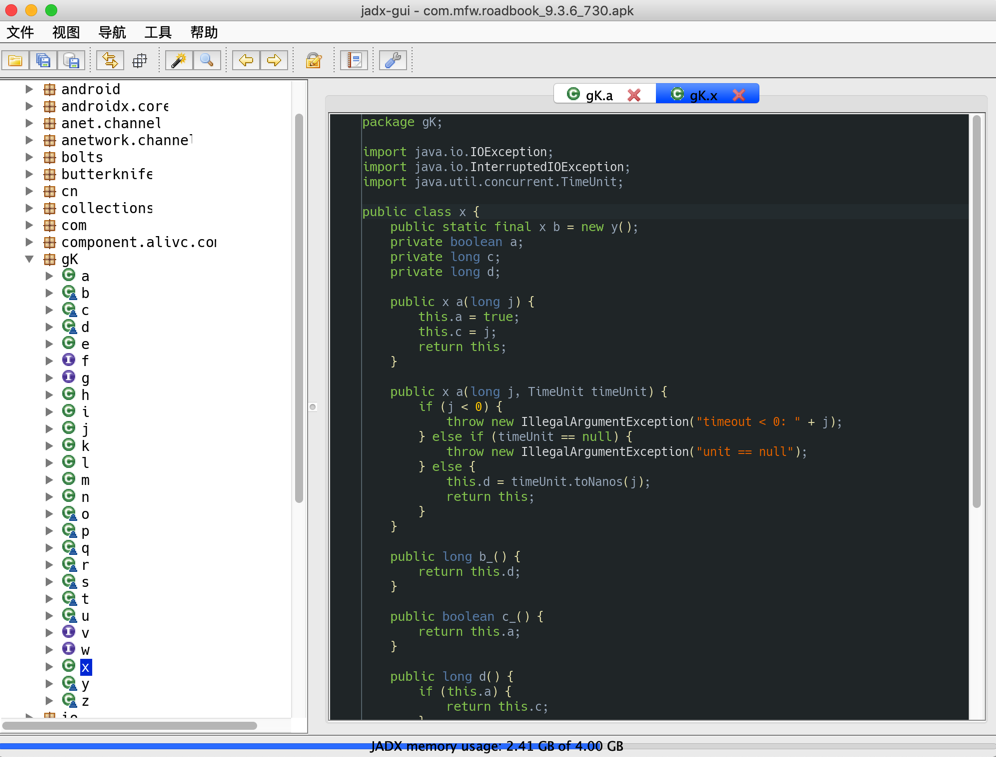Click the 'import java.io.IOException' line
This screenshot has height=757, width=996.
(457, 152)
